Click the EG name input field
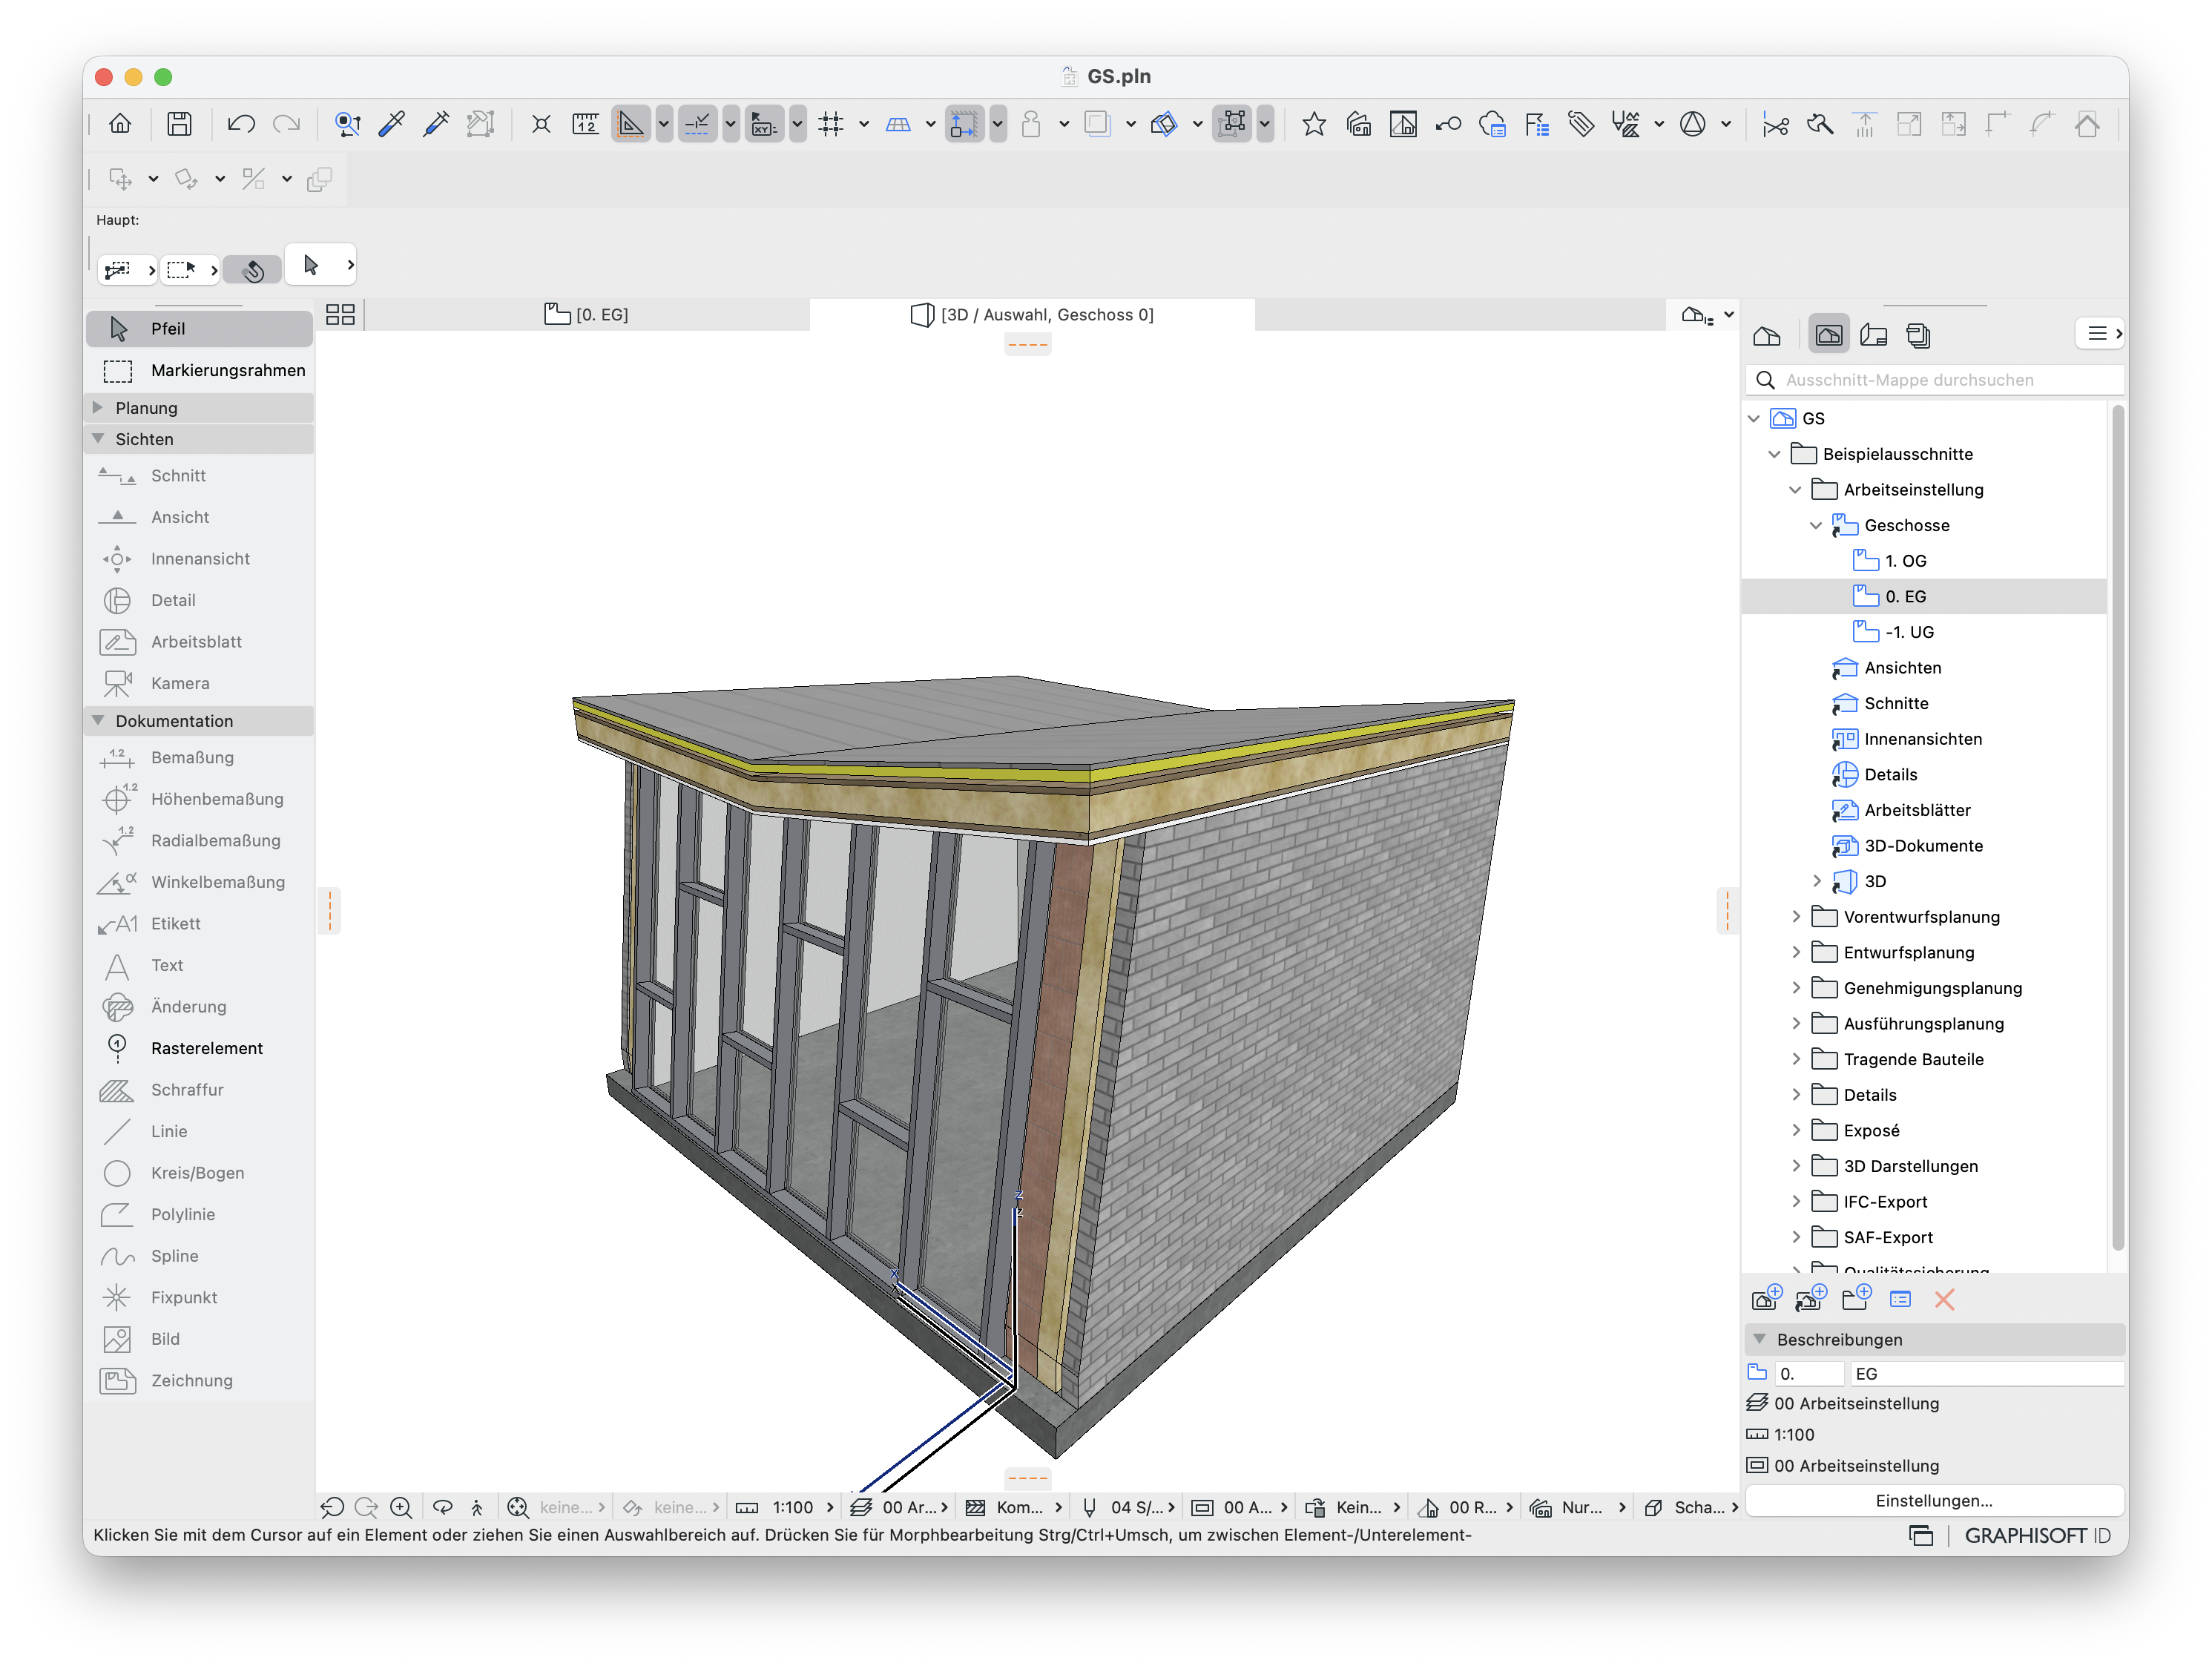The image size is (2212, 1666). click(1986, 1373)
